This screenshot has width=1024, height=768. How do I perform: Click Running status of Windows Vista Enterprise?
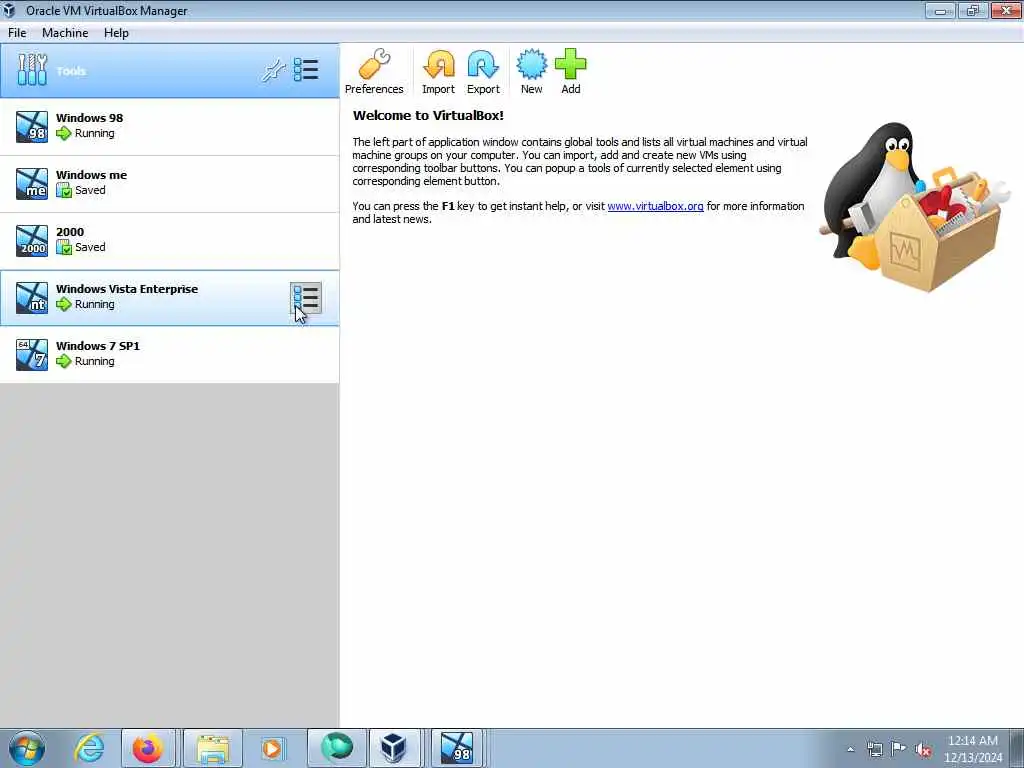point(95,304)
